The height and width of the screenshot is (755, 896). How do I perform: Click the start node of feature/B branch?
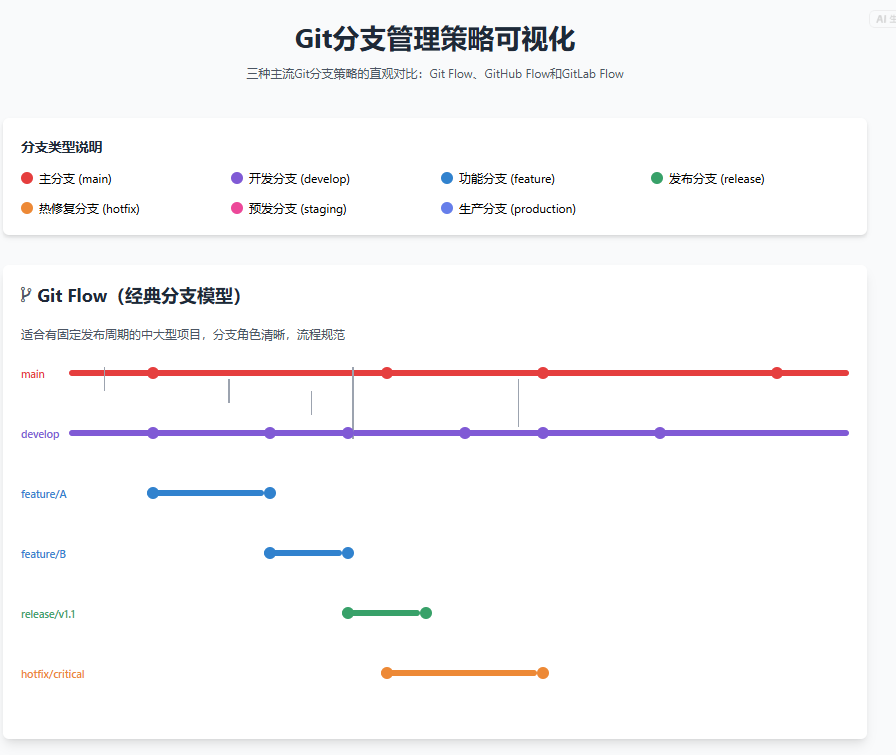(x=270, y=553)
